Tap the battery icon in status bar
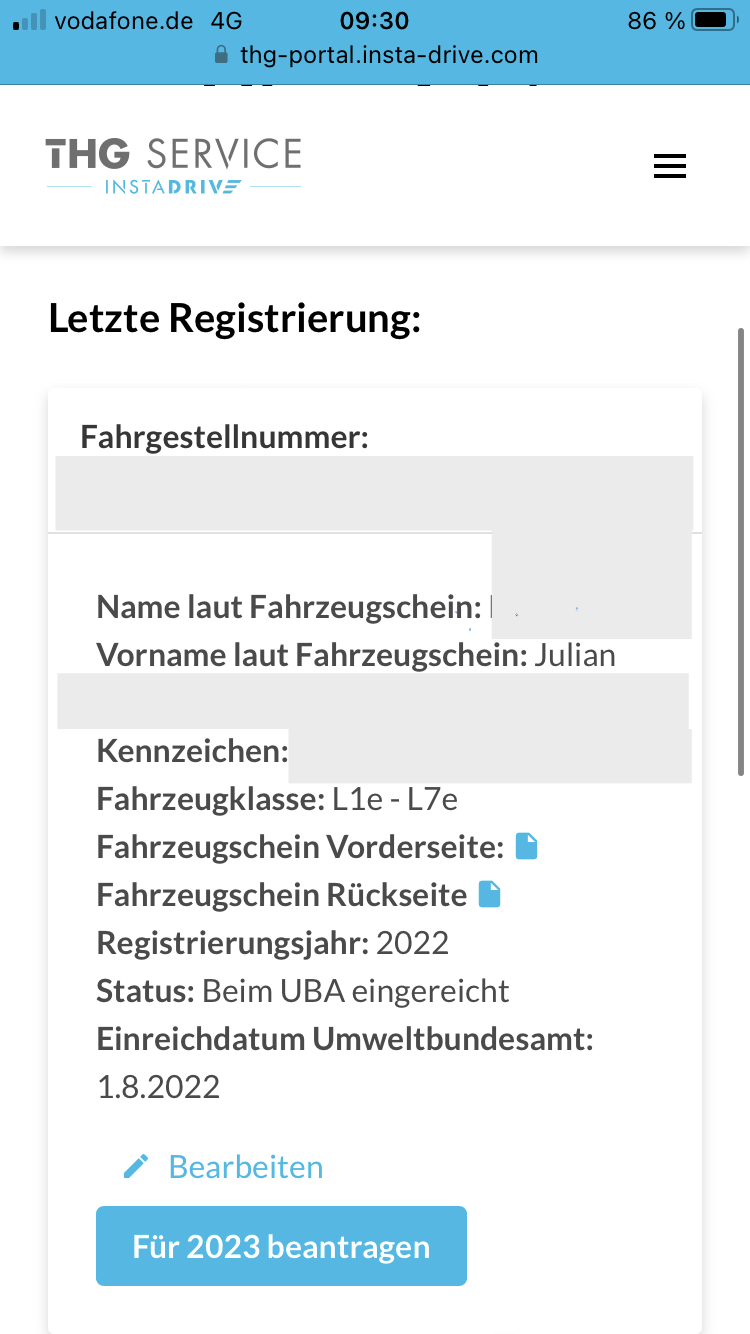 [x=714, y=20]
